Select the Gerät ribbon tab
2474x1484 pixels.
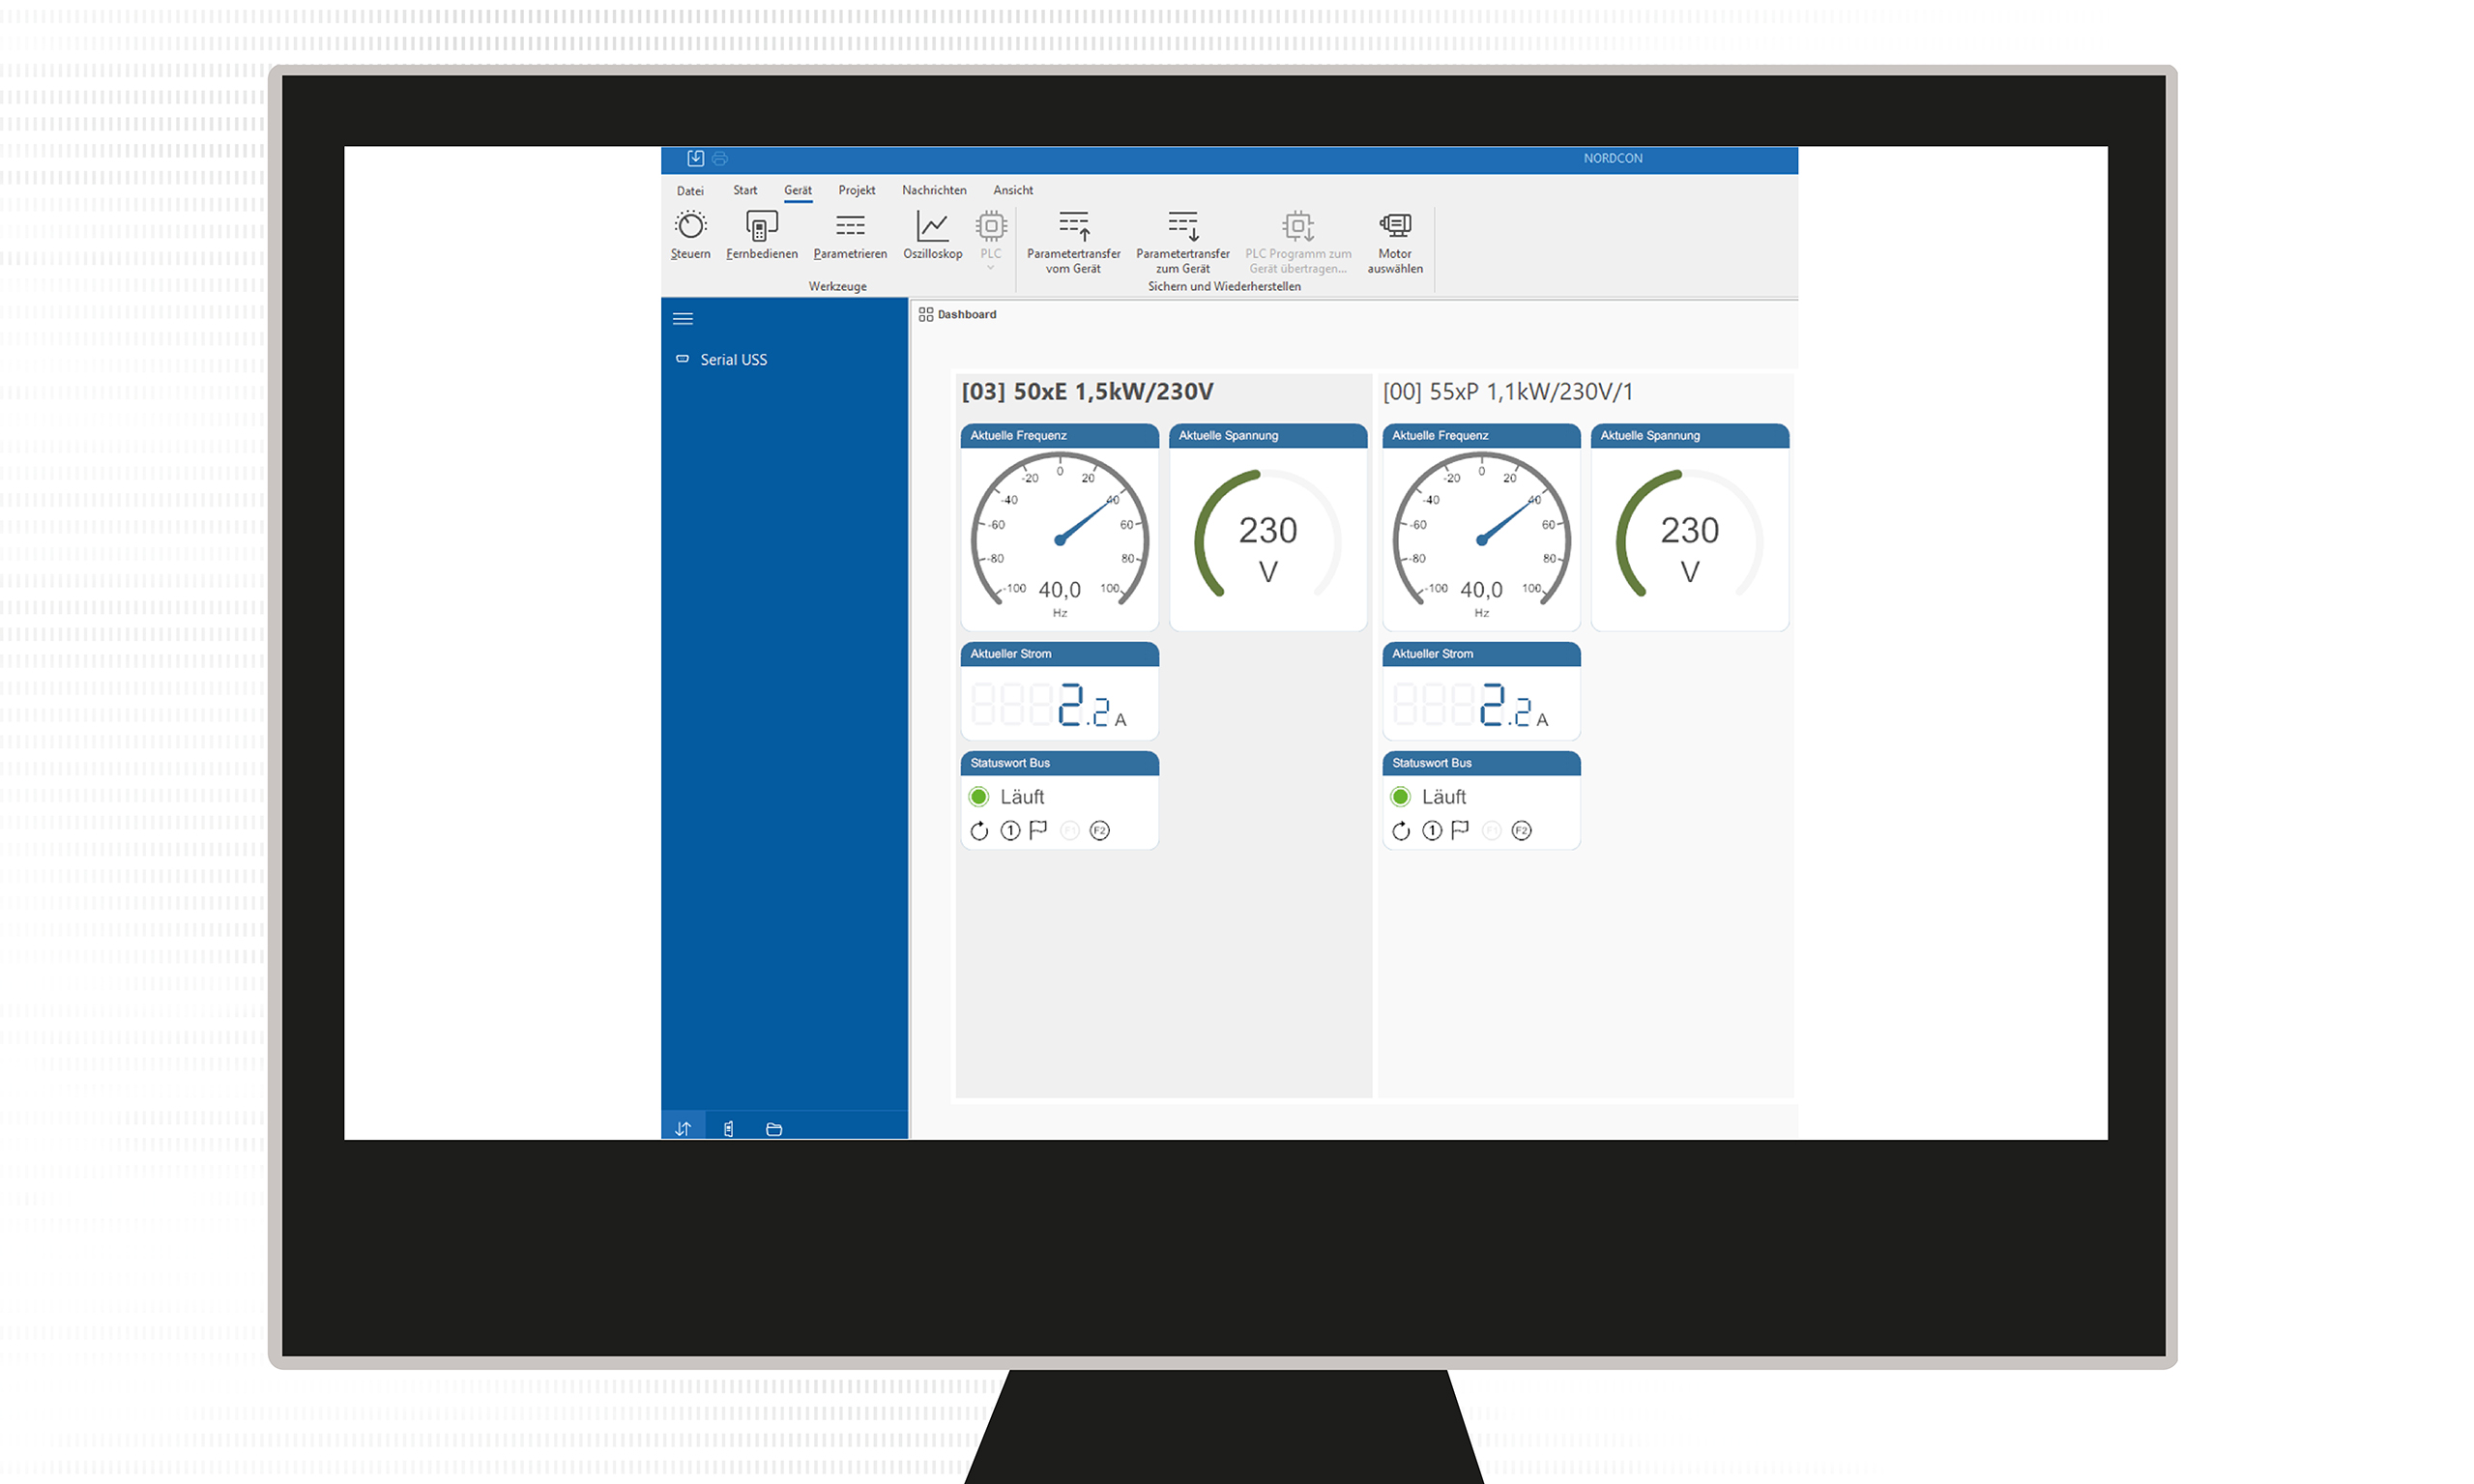tap(798, 190)
